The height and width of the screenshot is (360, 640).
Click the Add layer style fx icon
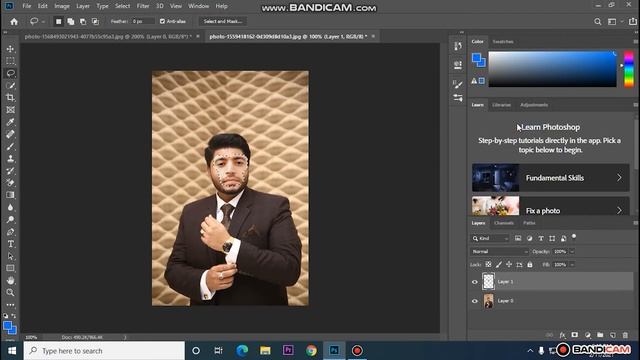[x=562, y=335]
